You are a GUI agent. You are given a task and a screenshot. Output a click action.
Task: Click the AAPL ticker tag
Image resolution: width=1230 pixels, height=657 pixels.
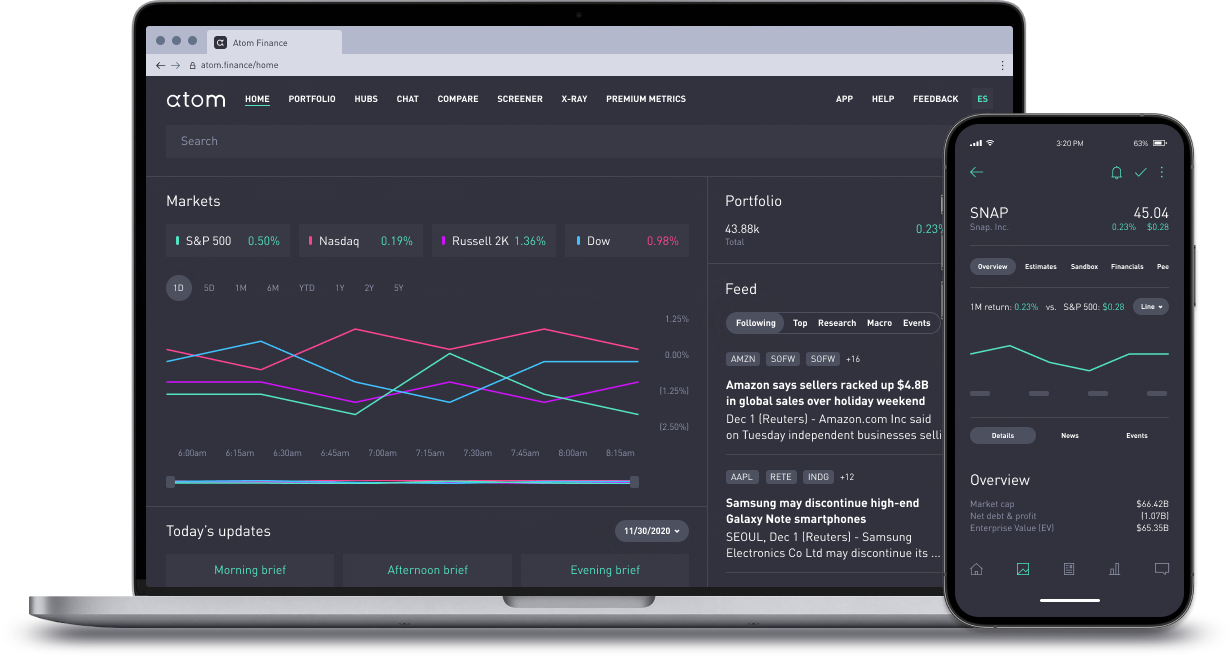click(742, 477)
